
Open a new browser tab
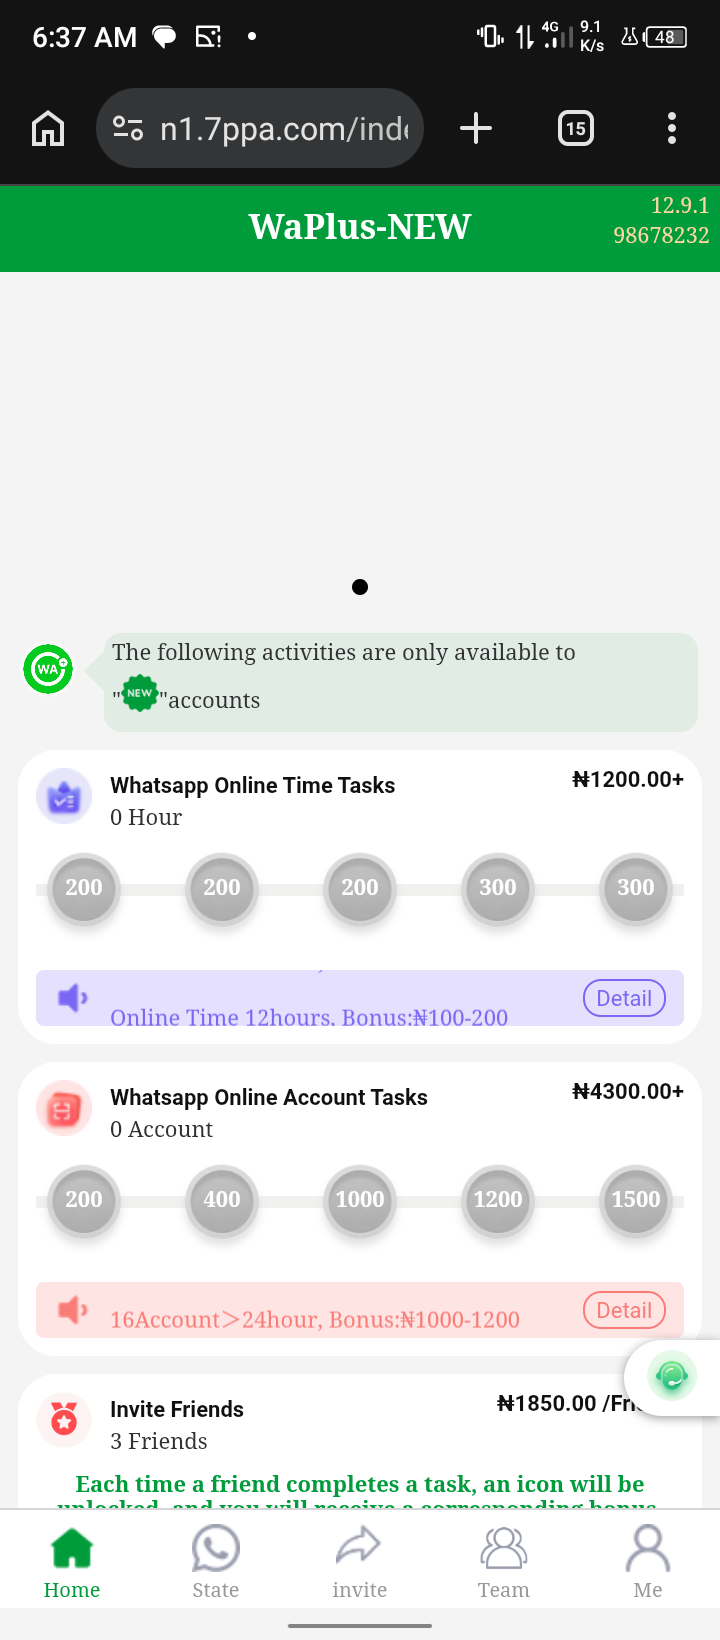coord(476,128)
